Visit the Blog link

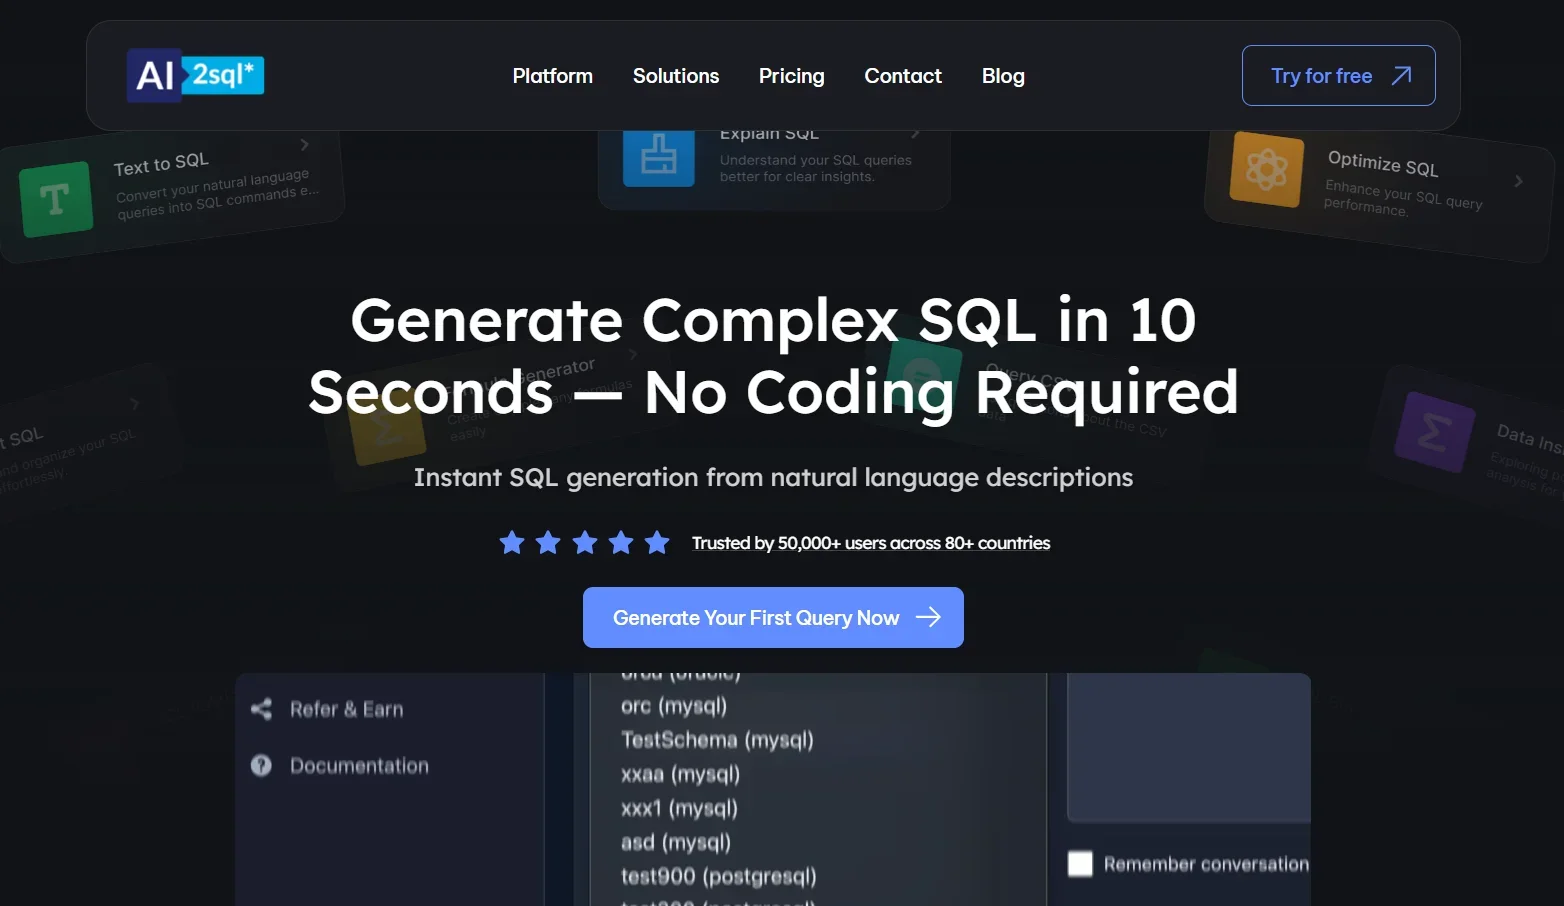point(1002,76)
